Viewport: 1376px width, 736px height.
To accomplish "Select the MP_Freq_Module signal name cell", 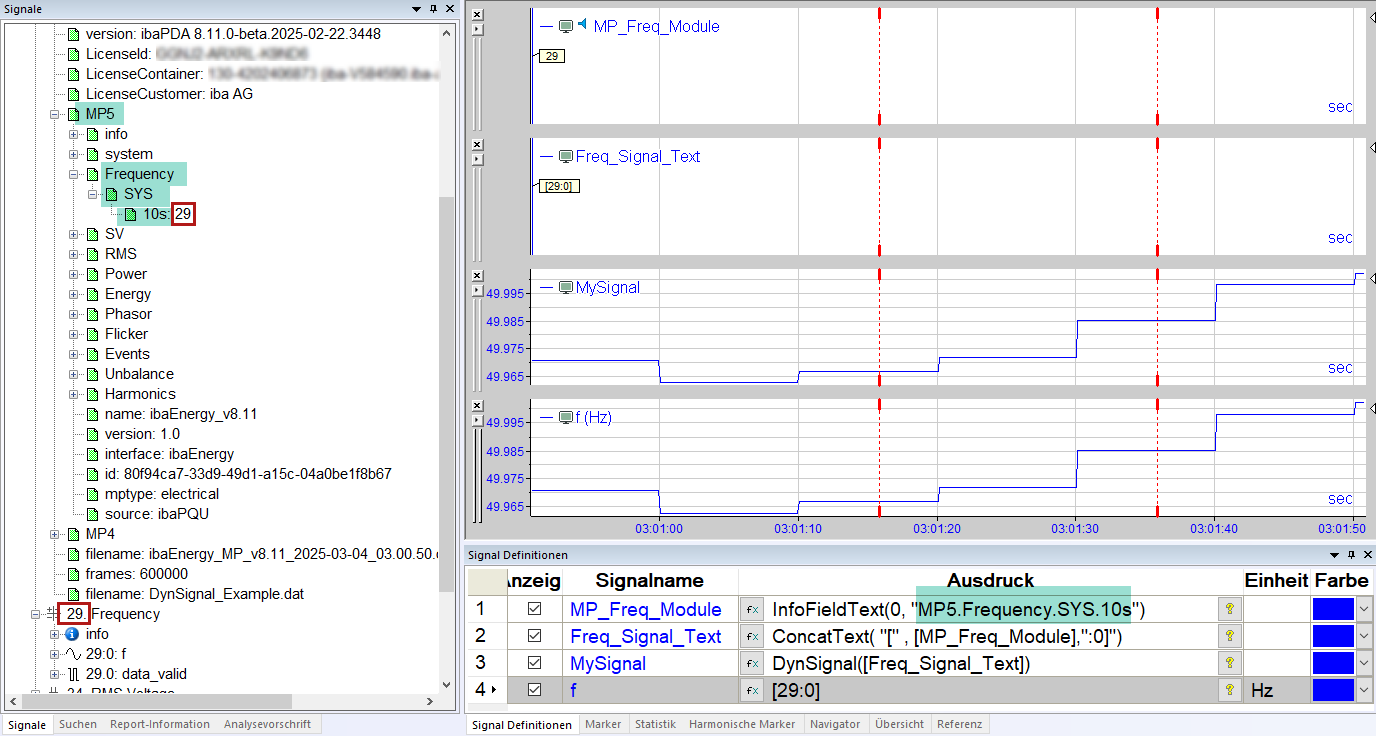I will [x=650, y=609].
